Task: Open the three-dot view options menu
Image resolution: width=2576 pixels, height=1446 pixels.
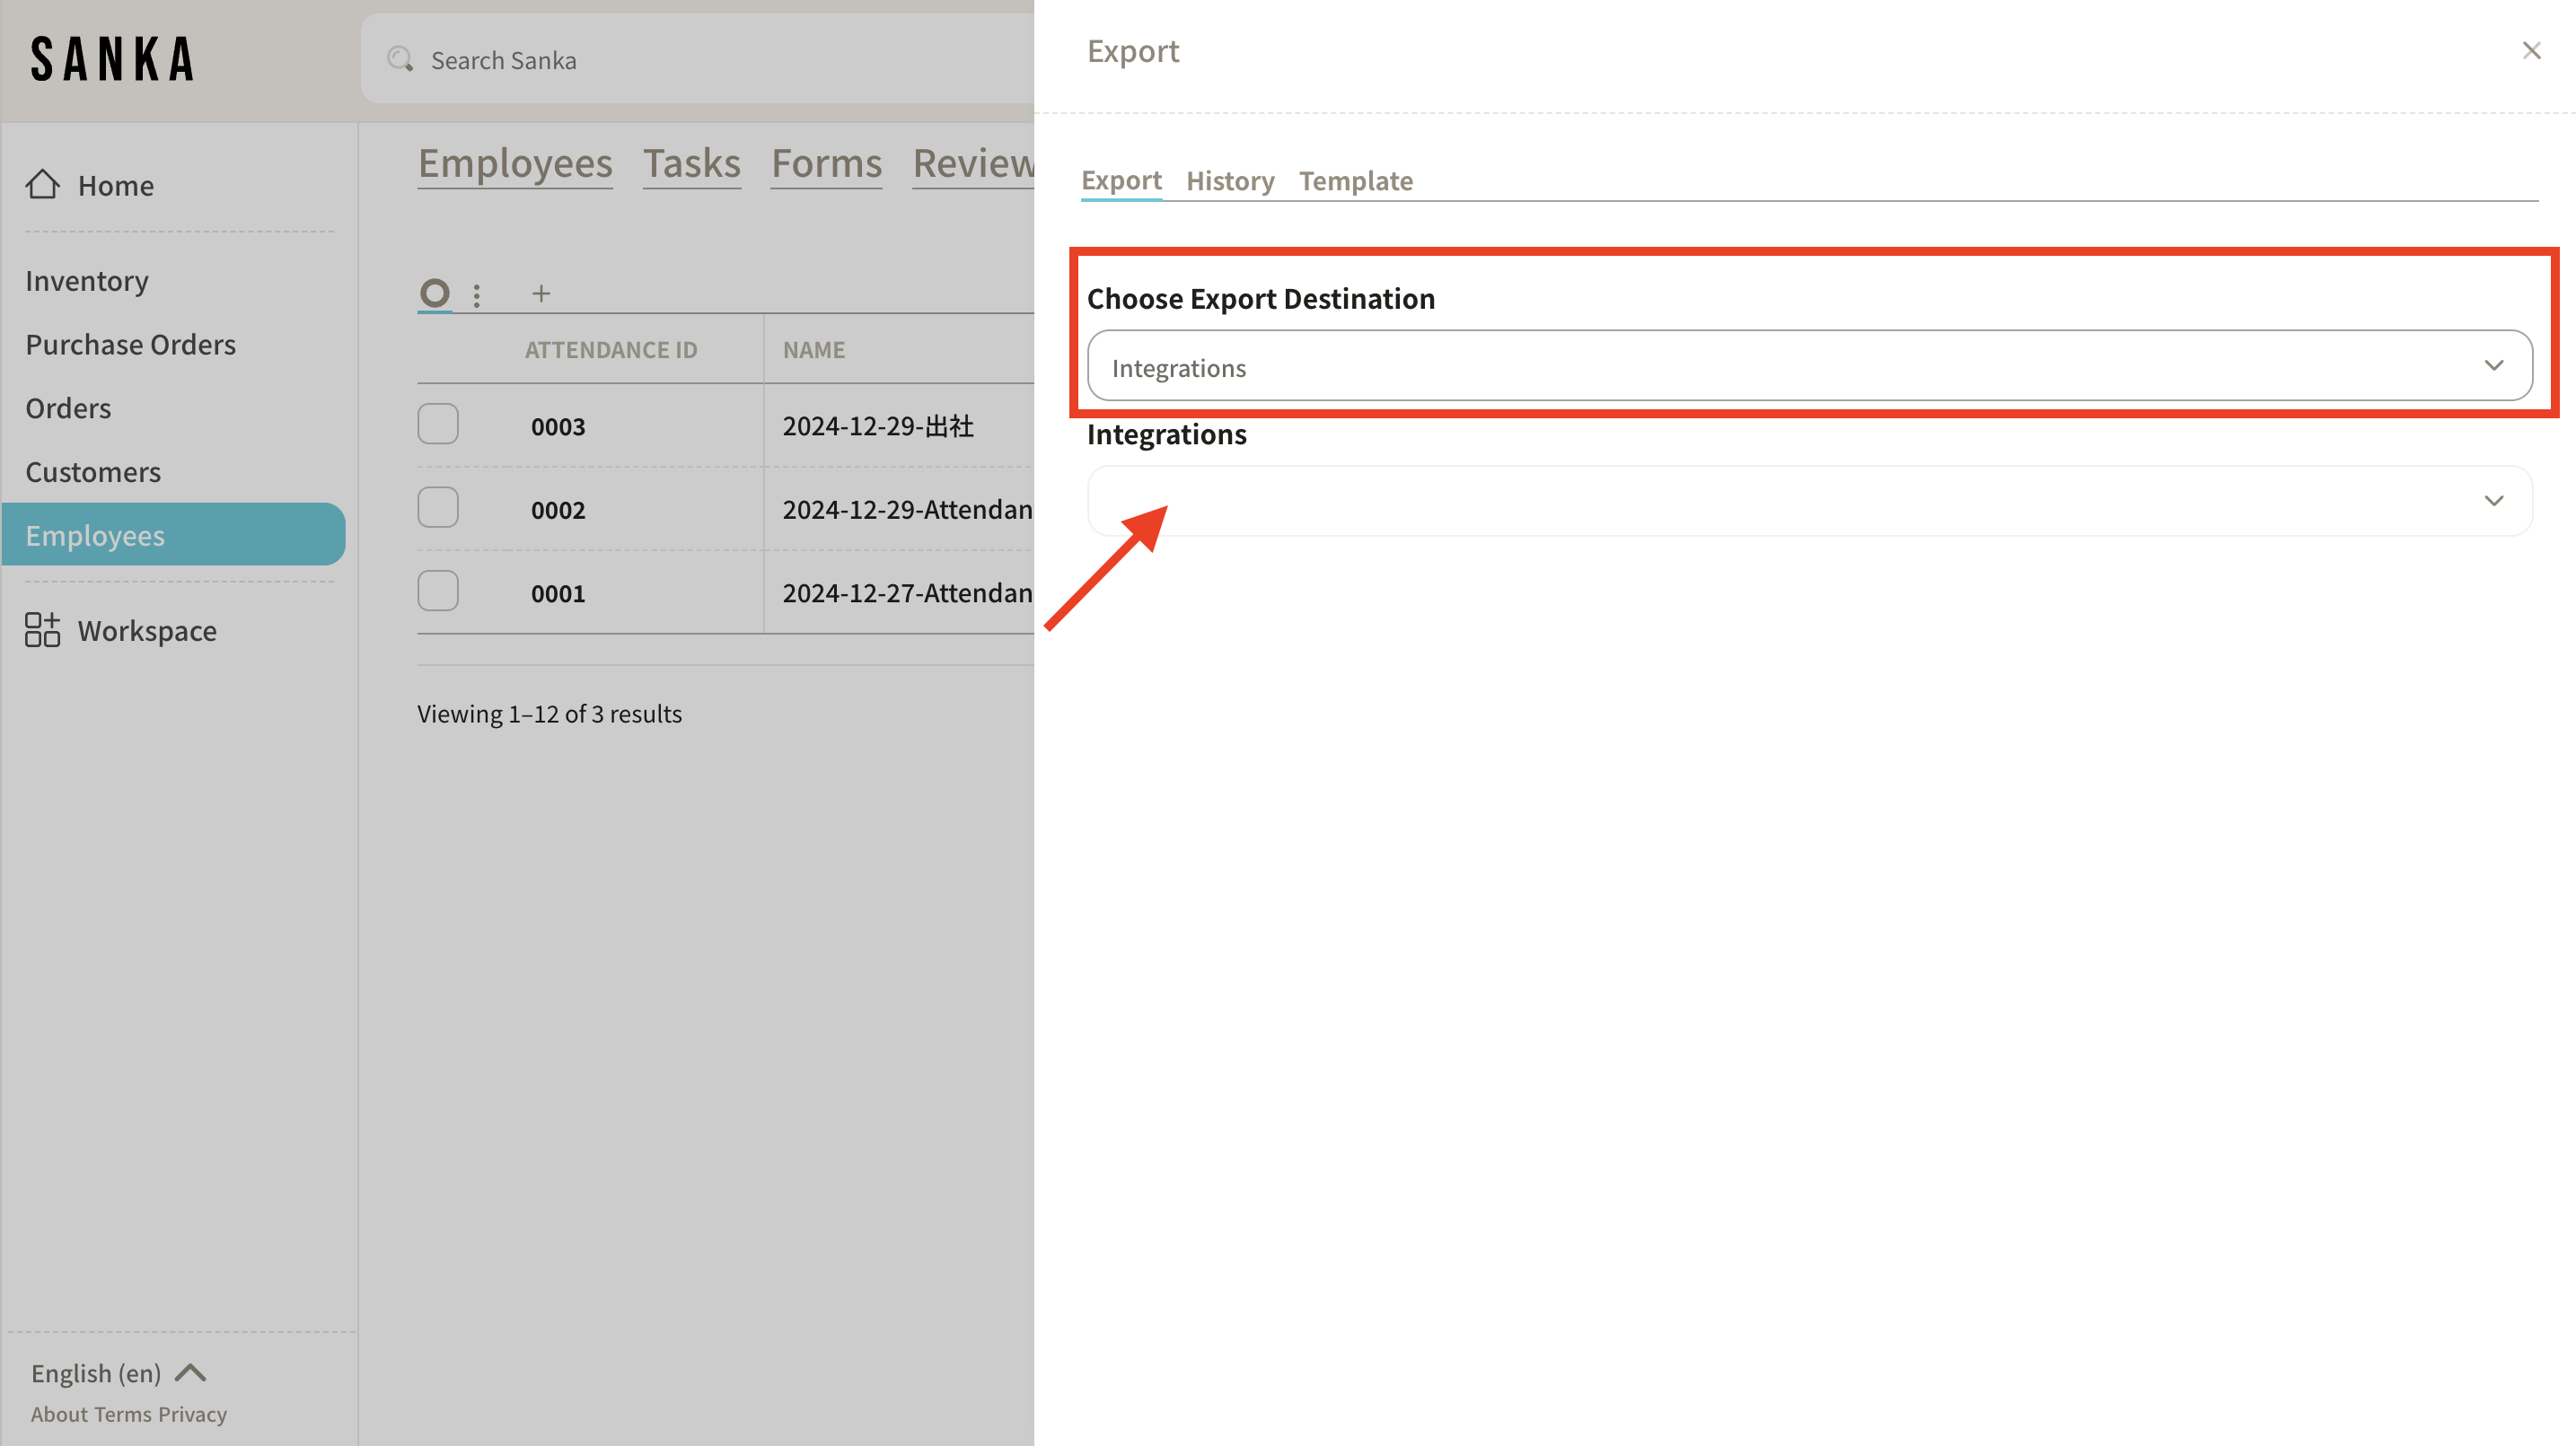Action: tap(477, 295)
